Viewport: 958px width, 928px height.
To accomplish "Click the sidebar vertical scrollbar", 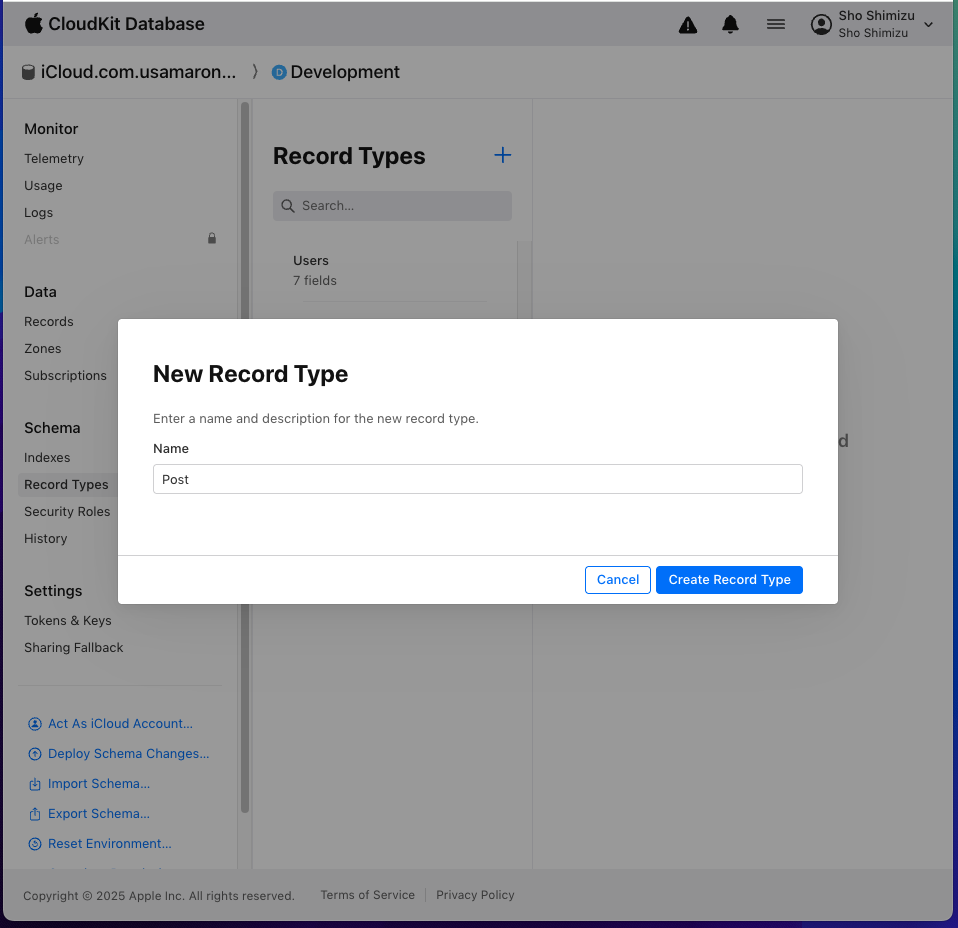I will pyautogui.click(x=245, y=450).
